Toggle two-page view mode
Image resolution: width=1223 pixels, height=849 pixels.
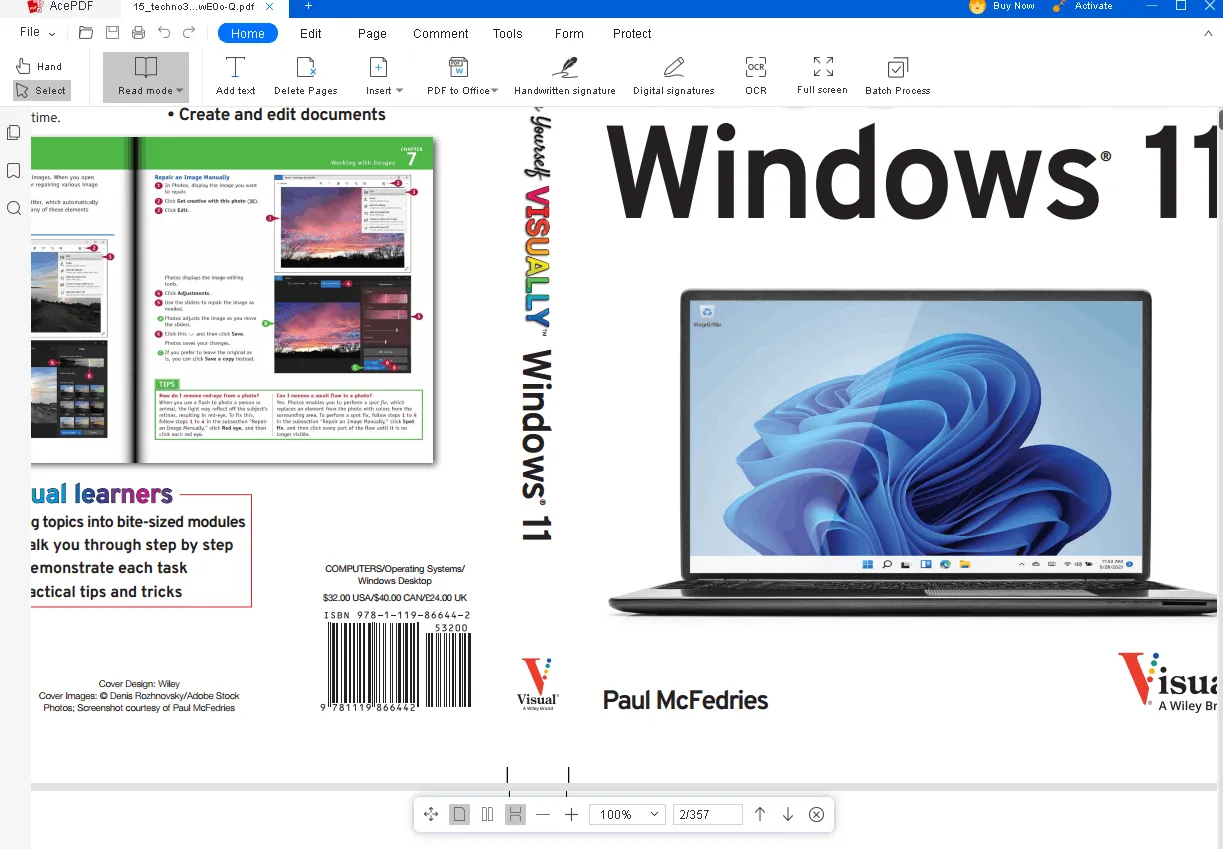click(x=487, y=814)
